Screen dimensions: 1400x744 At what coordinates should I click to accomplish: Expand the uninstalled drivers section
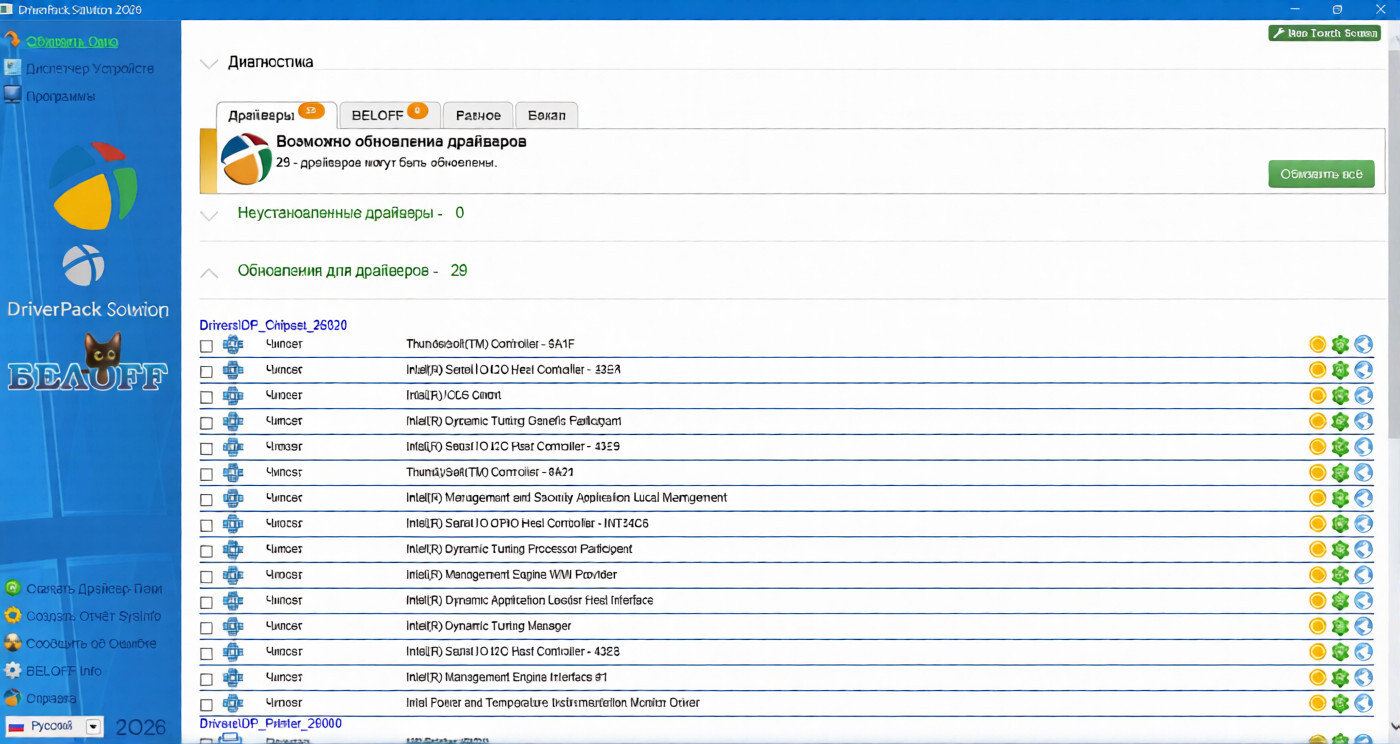[x=209, y=215]
